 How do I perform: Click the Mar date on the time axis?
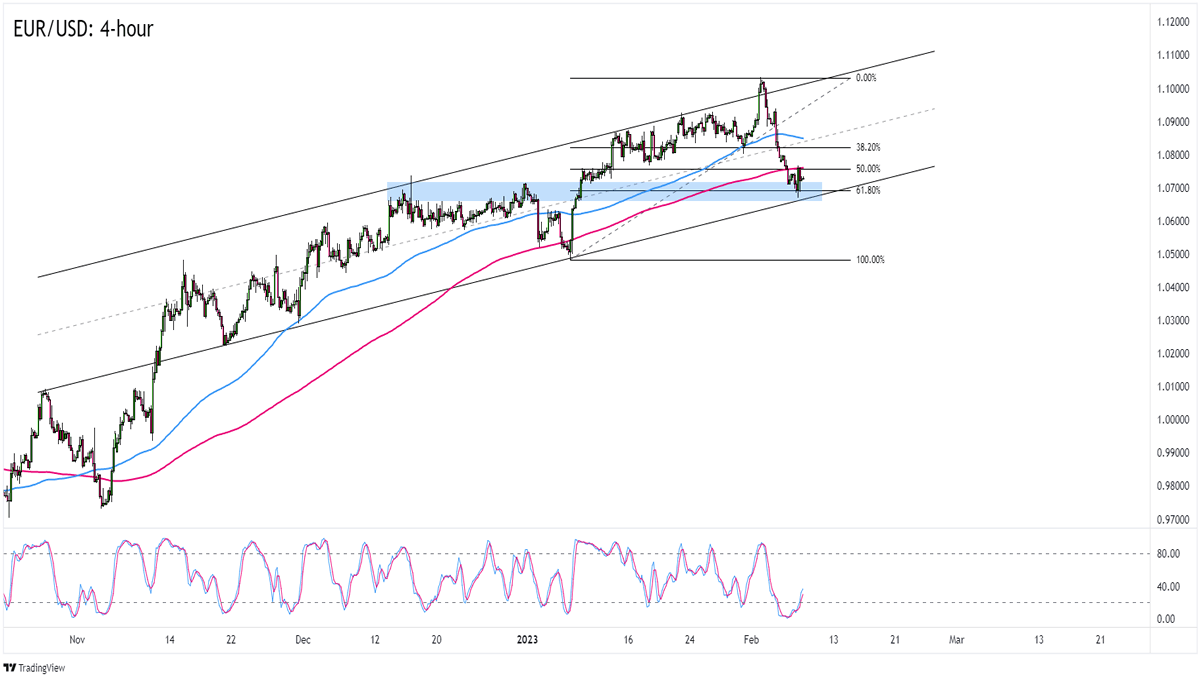[x=956, y=639]
